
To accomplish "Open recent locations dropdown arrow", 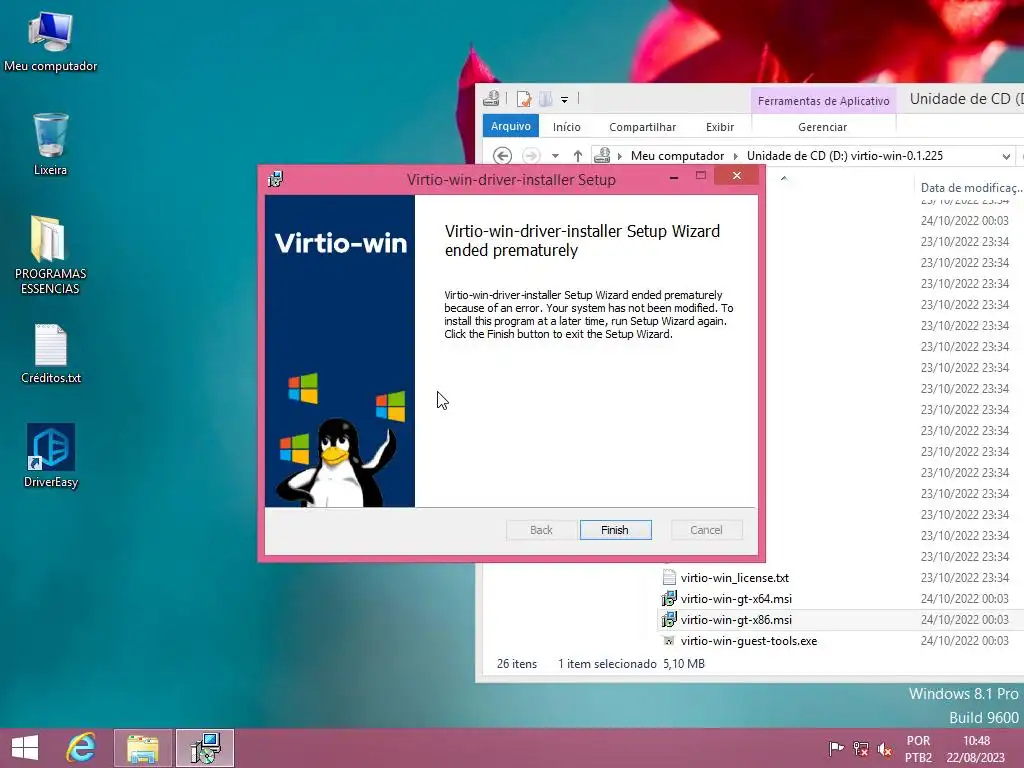I will (x=555, y=156).
